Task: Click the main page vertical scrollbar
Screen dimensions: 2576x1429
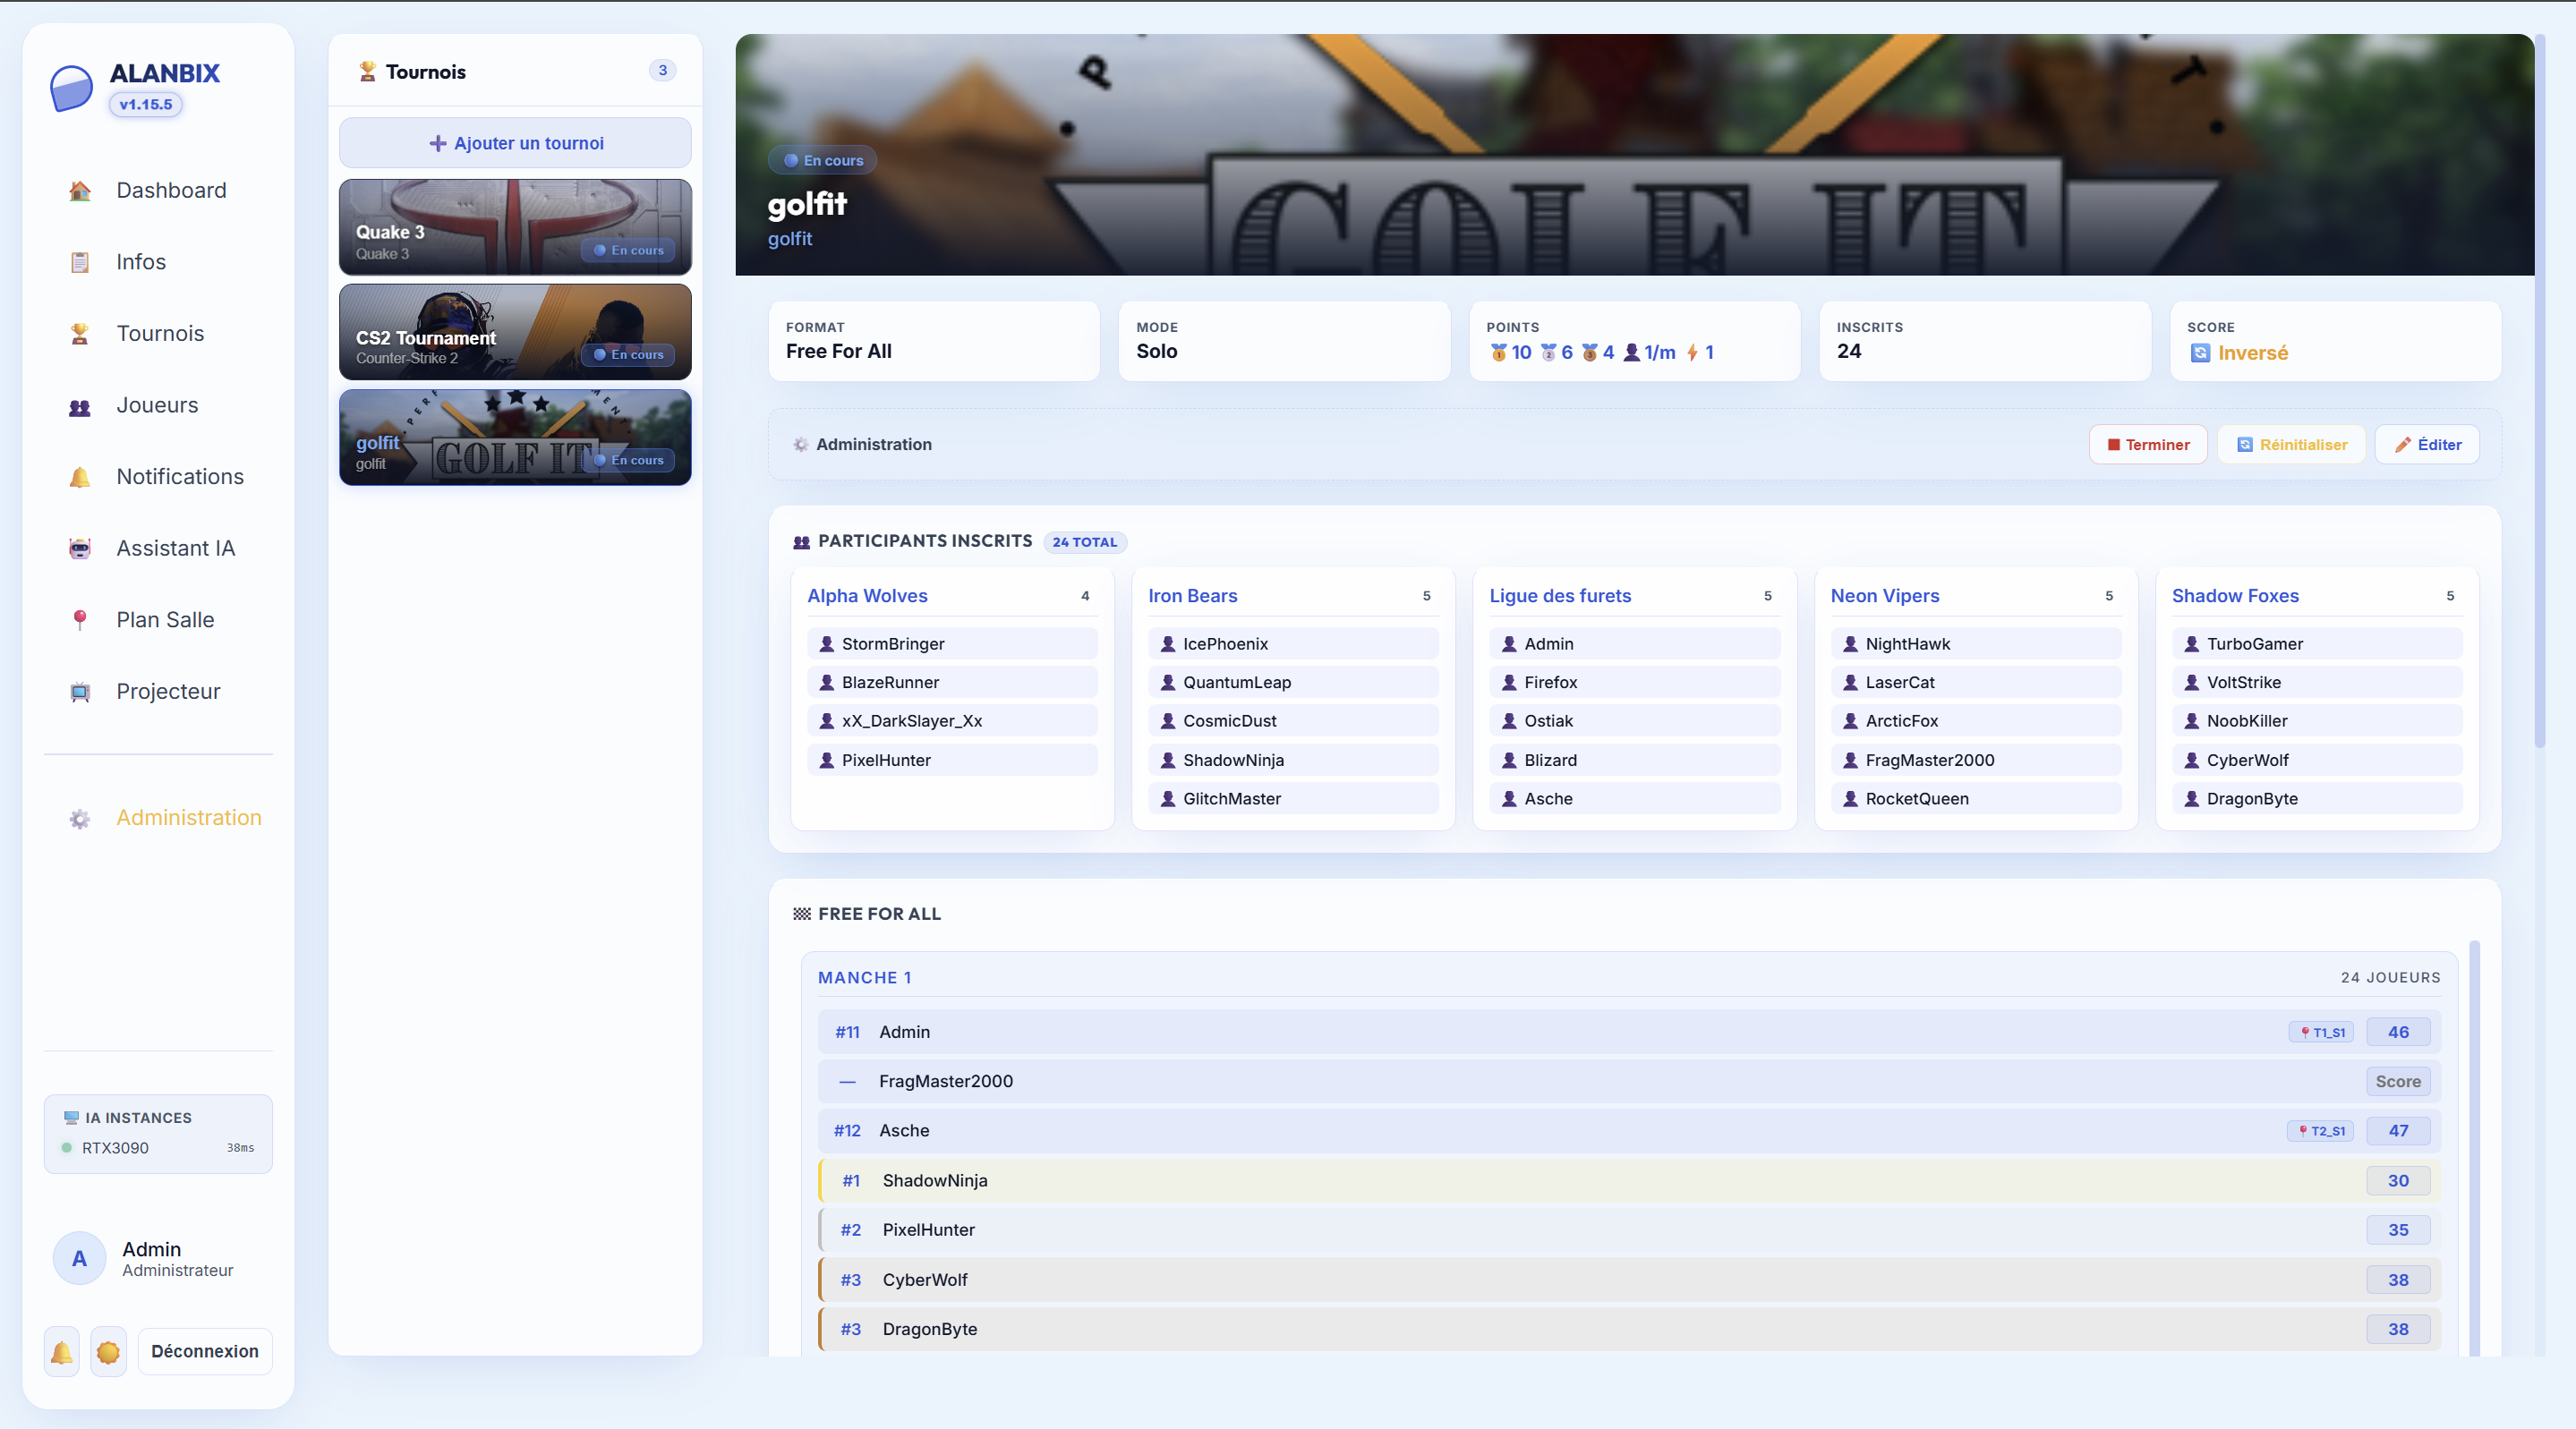Action: tap(2540, 391)
